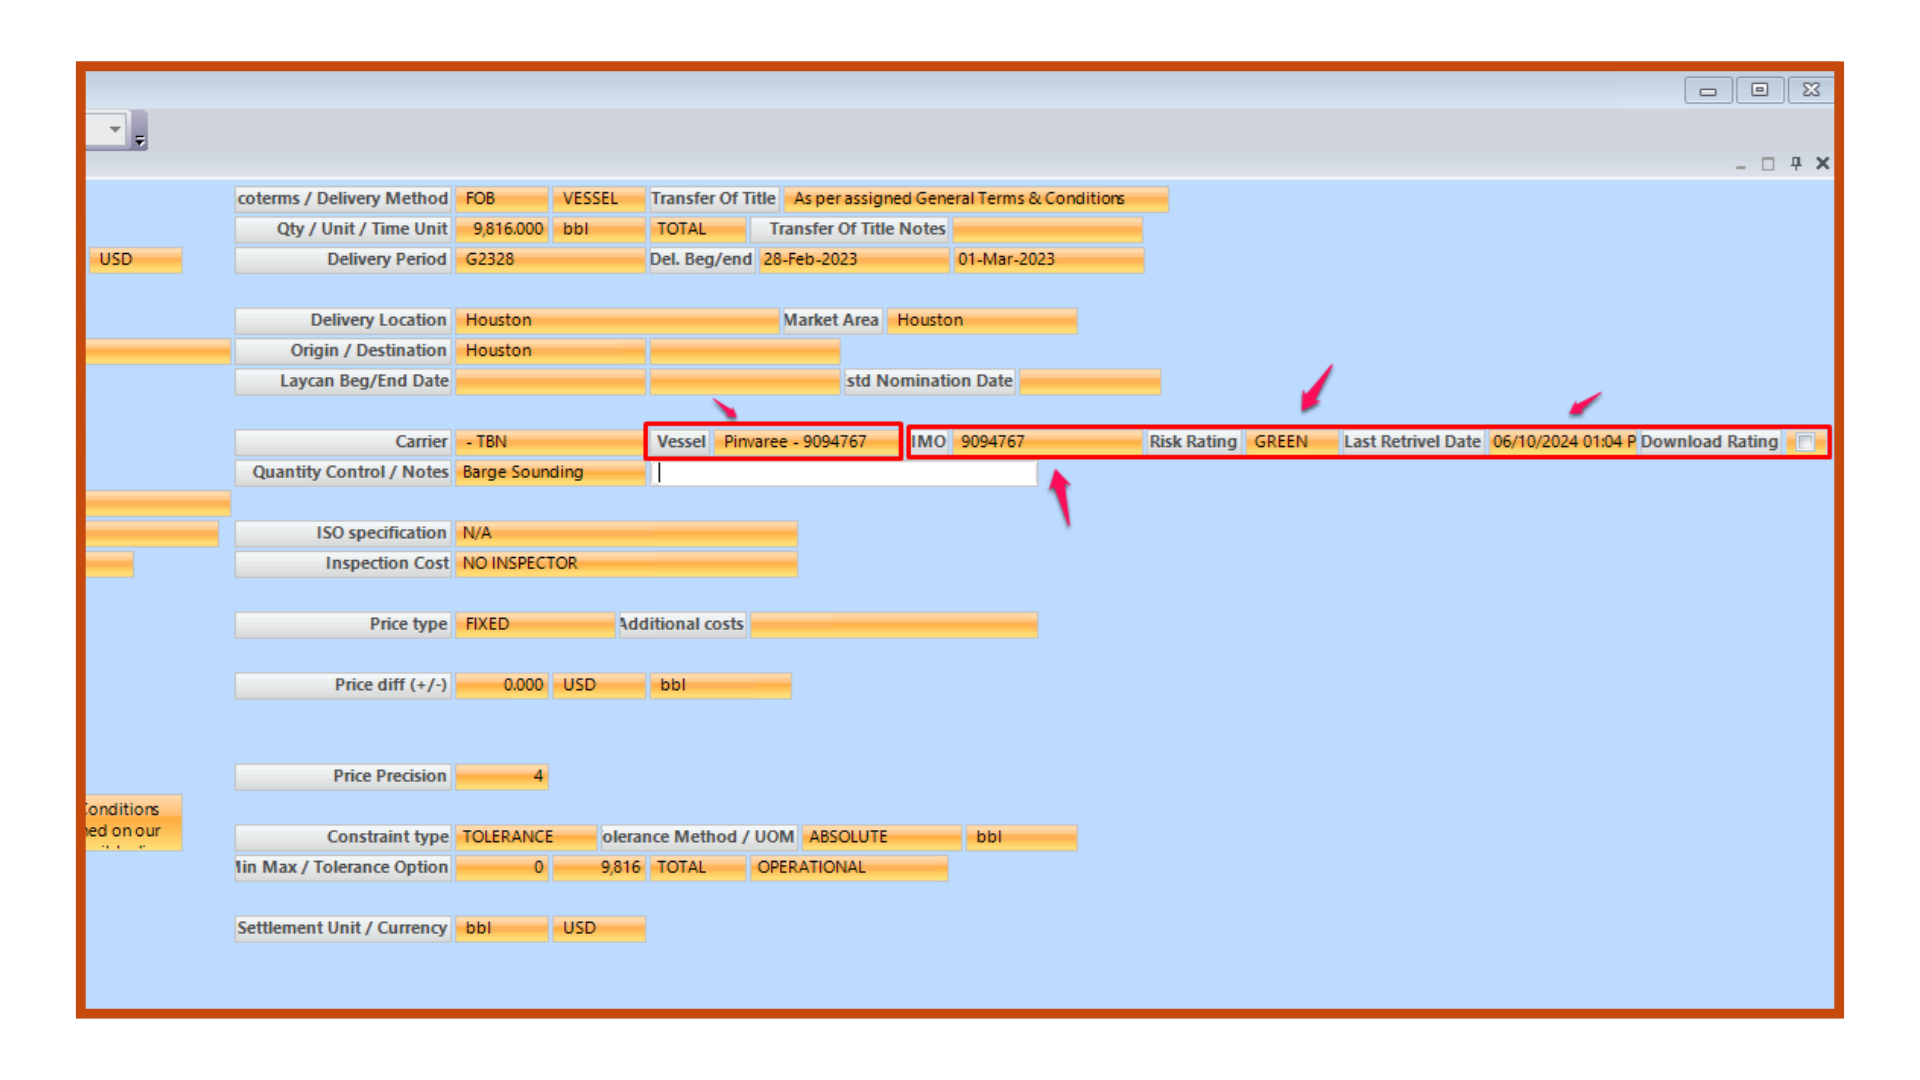This screenshot has height=1080, width=1920.
Task: Click the Last Retrivel Date value
Action: click(1562, 442)
